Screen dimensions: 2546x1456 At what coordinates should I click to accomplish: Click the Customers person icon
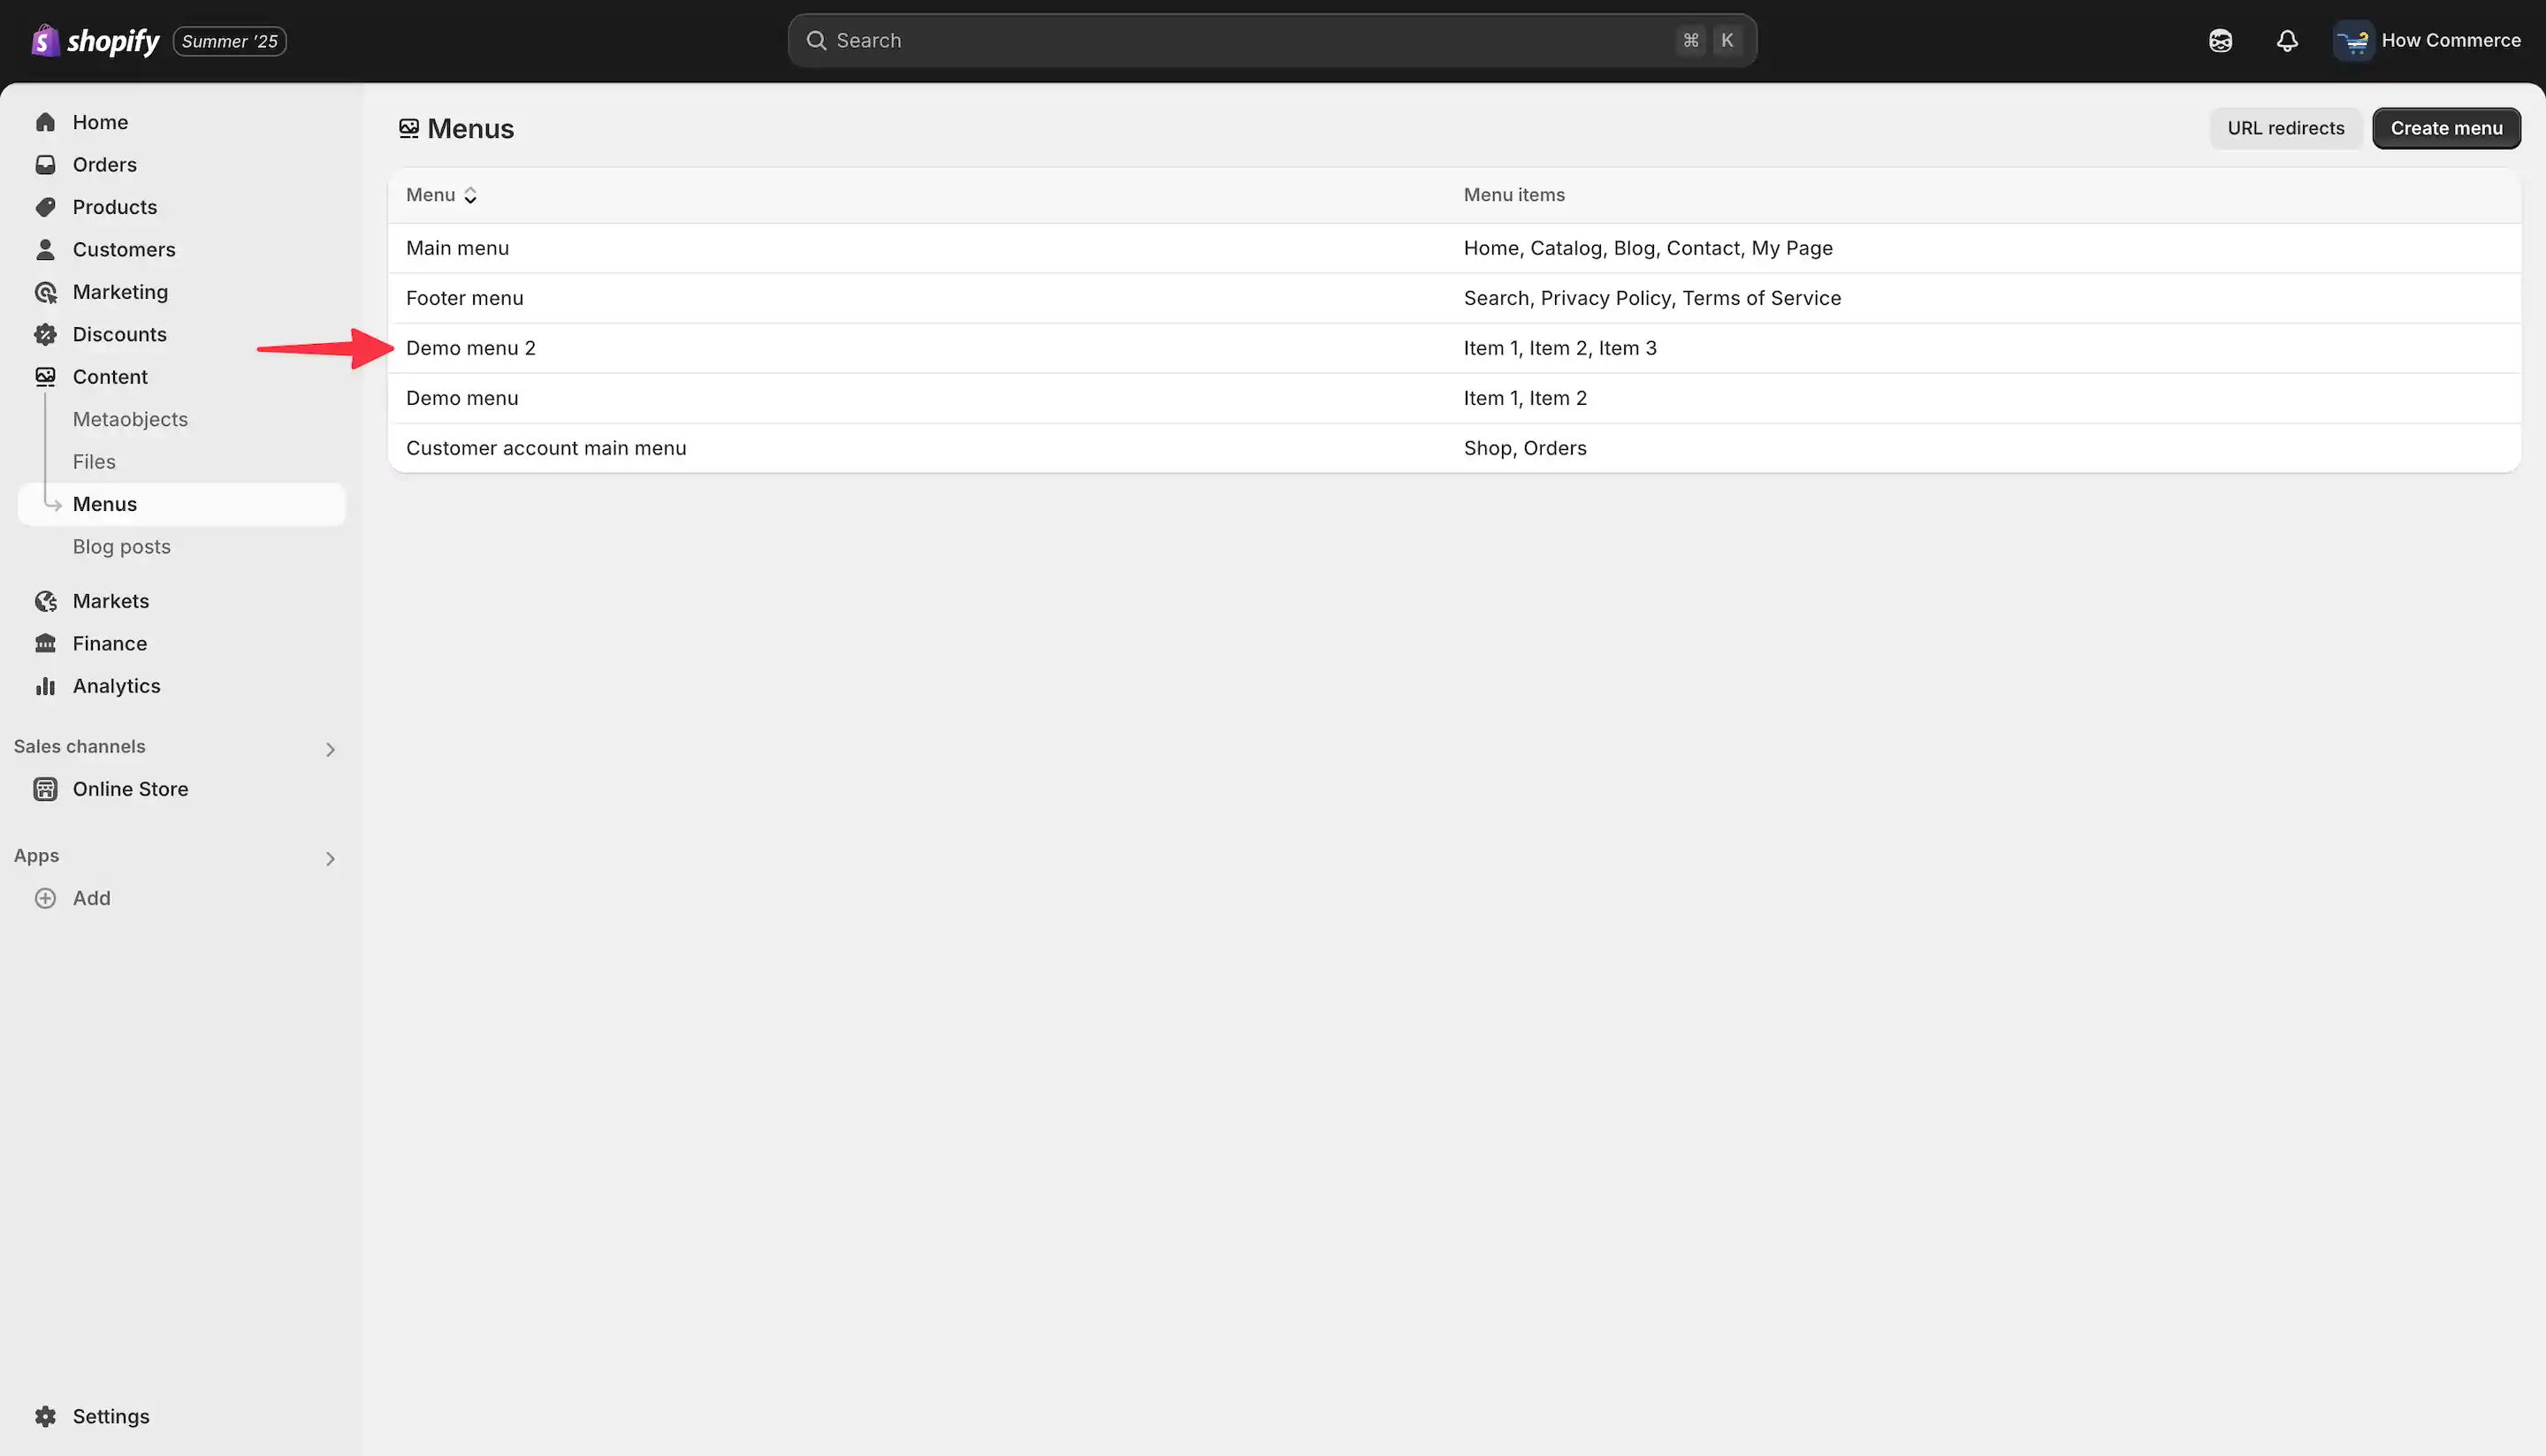(45, 249)
